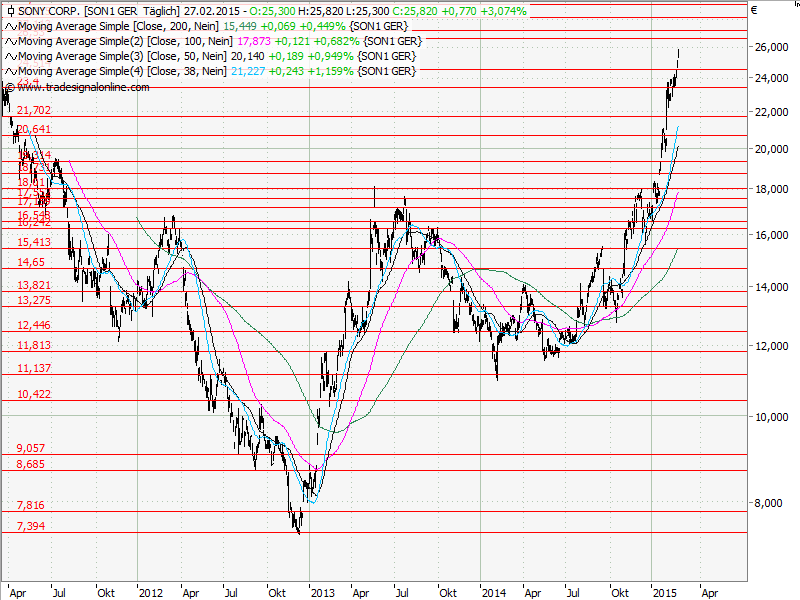Select the Moving Average Simple(3) line icon
Screen dimensions: 800x600
click(x=10, y=56)
